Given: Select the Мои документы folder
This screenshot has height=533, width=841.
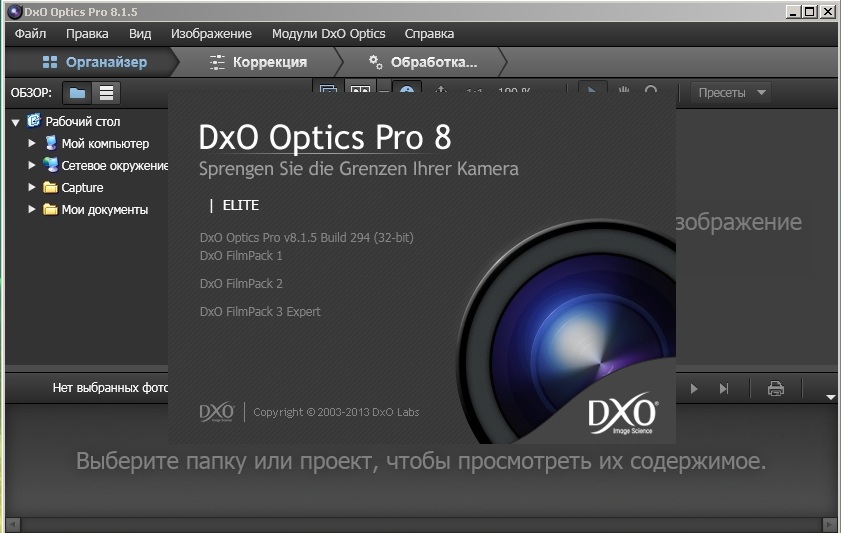Looking at the screenshot, I should 105,210.
